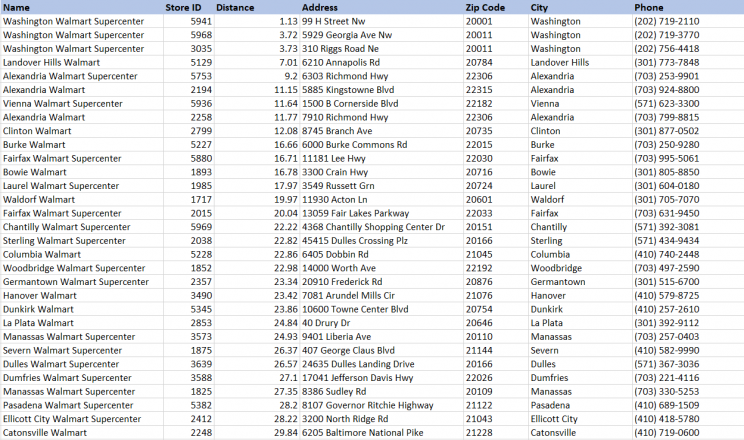The image size is (744, 440).
Task: Select the Sterling cell in City column
Action: coord(549,241)
